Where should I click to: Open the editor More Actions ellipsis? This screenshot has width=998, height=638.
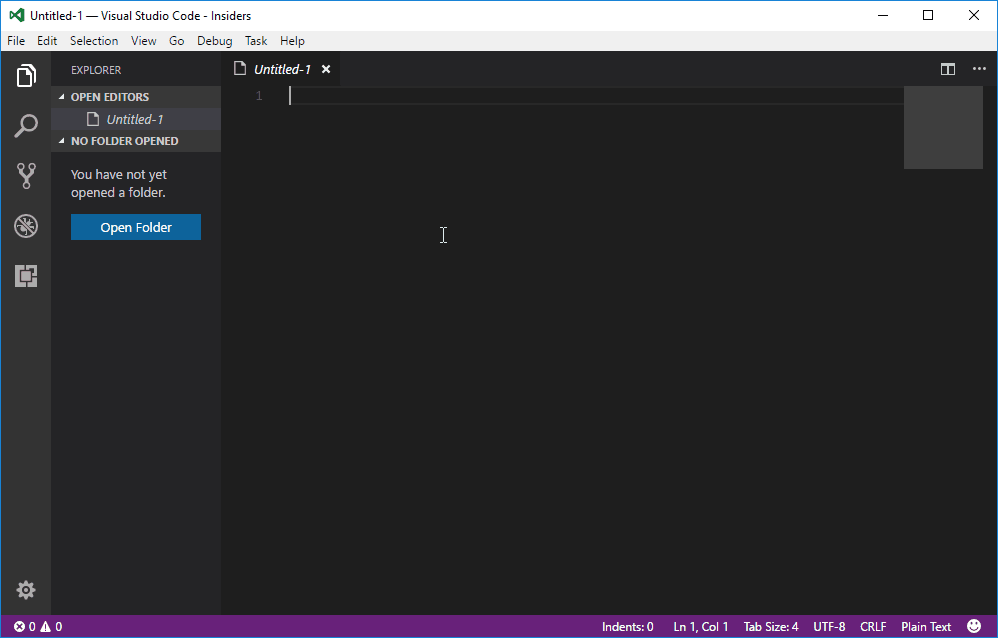click(979, 69)
